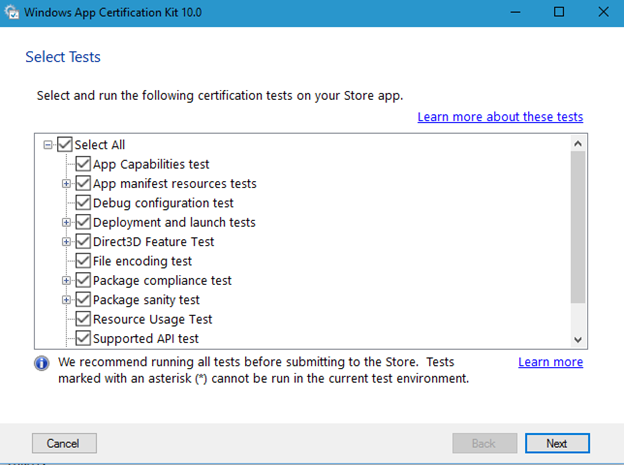
Task: Select the 'Direct3D Feature Test' row
Action: [x=153, y=242]
